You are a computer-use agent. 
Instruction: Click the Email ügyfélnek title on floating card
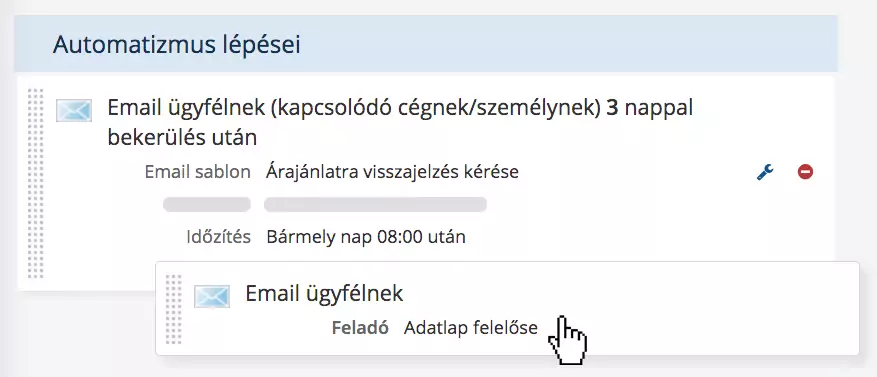(324, 293)
